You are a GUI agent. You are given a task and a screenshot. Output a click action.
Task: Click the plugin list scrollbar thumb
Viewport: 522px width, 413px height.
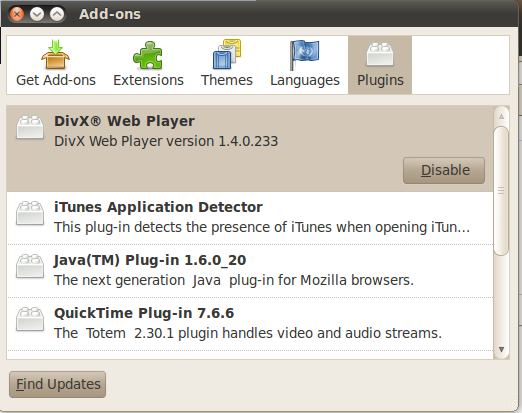(x=501, y=191)
